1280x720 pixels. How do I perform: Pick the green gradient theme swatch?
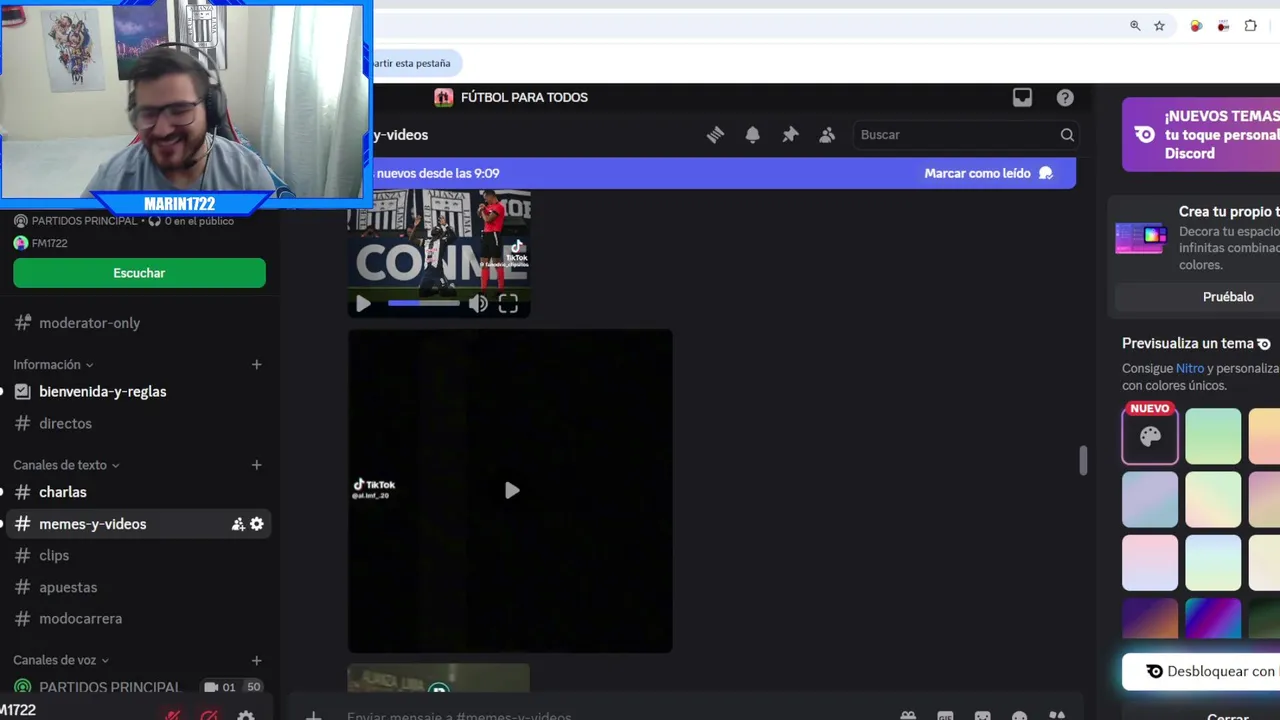pyautogui.click(x=1213, y=436)
